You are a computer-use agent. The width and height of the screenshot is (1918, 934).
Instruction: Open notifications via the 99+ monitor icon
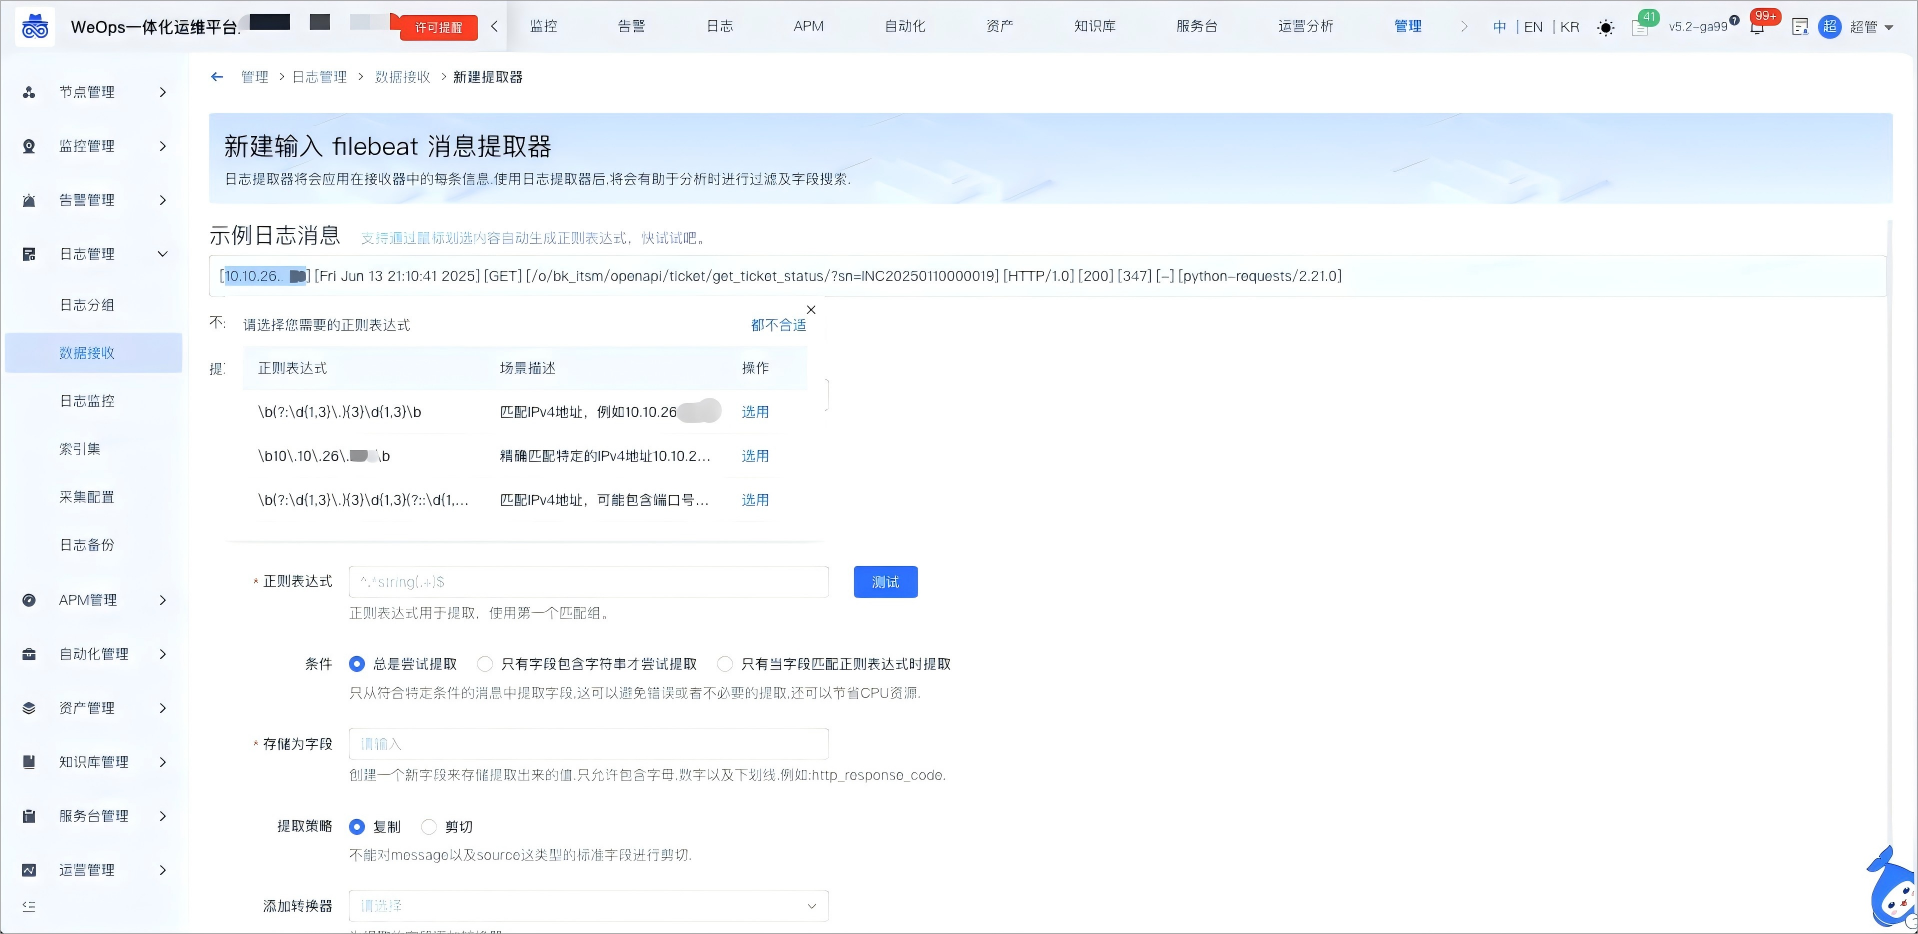[x=1757, y=27]
